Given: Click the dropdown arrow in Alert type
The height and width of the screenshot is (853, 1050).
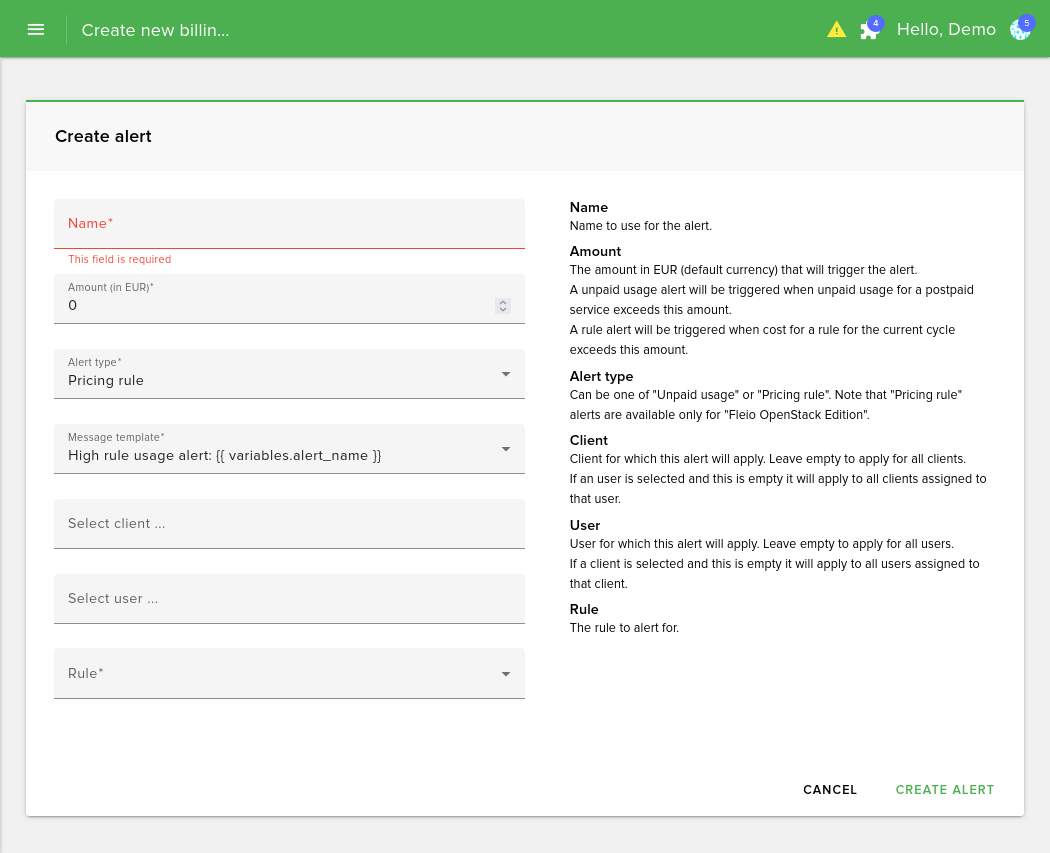Looking at the screenshot, I should click(x=505, y=374).
